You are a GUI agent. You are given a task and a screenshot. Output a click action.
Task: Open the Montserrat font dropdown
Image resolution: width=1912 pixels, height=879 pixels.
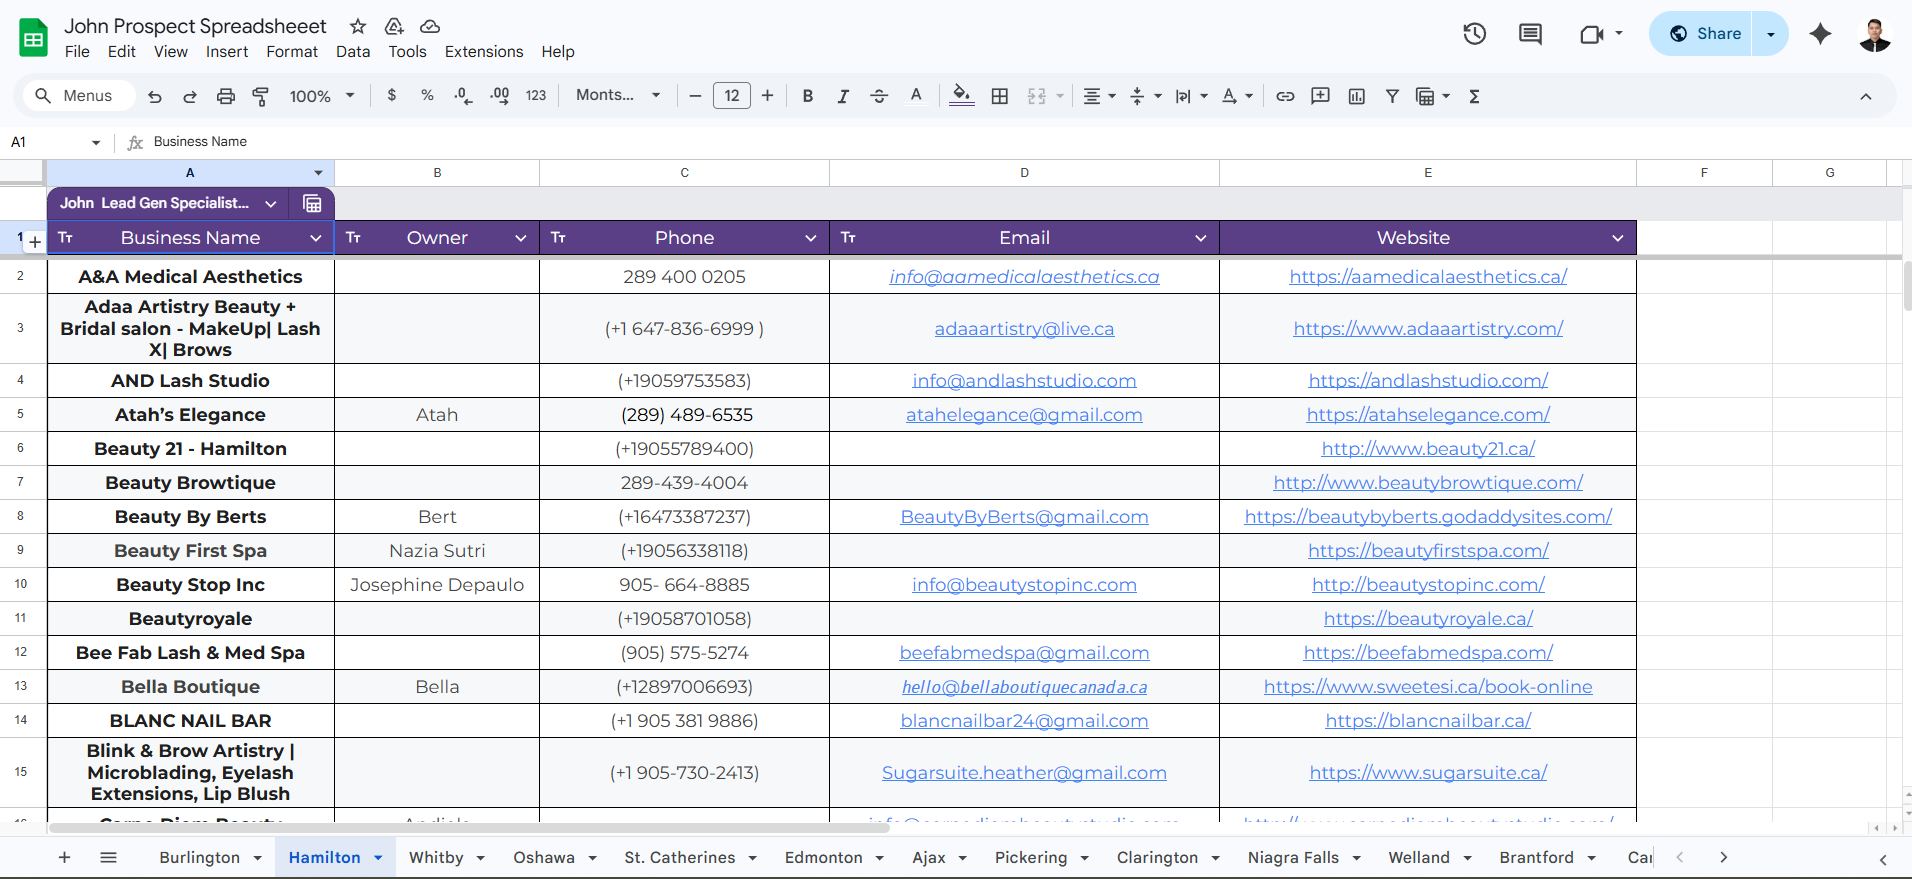(x=618, y=95)
